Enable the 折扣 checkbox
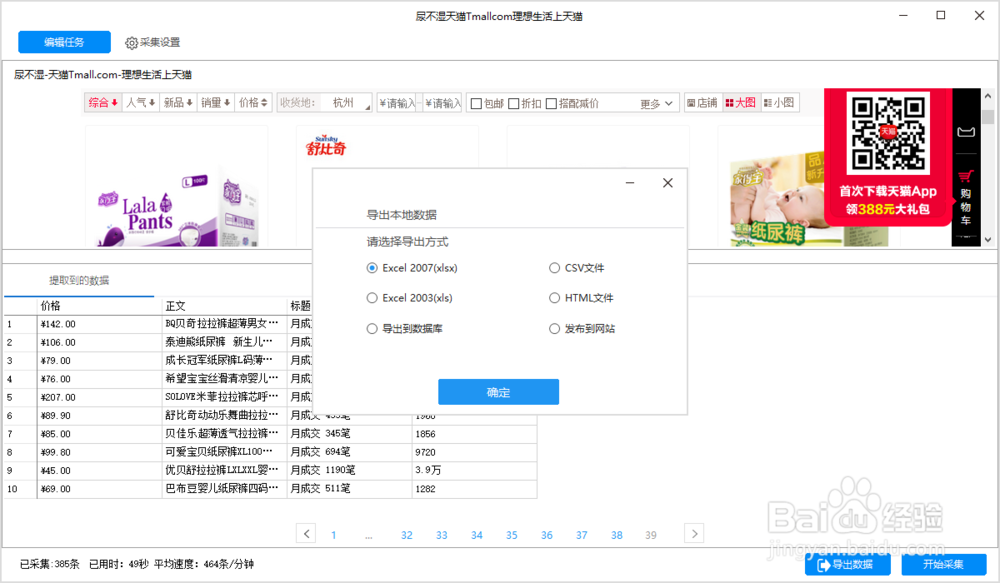 point(513,103)
